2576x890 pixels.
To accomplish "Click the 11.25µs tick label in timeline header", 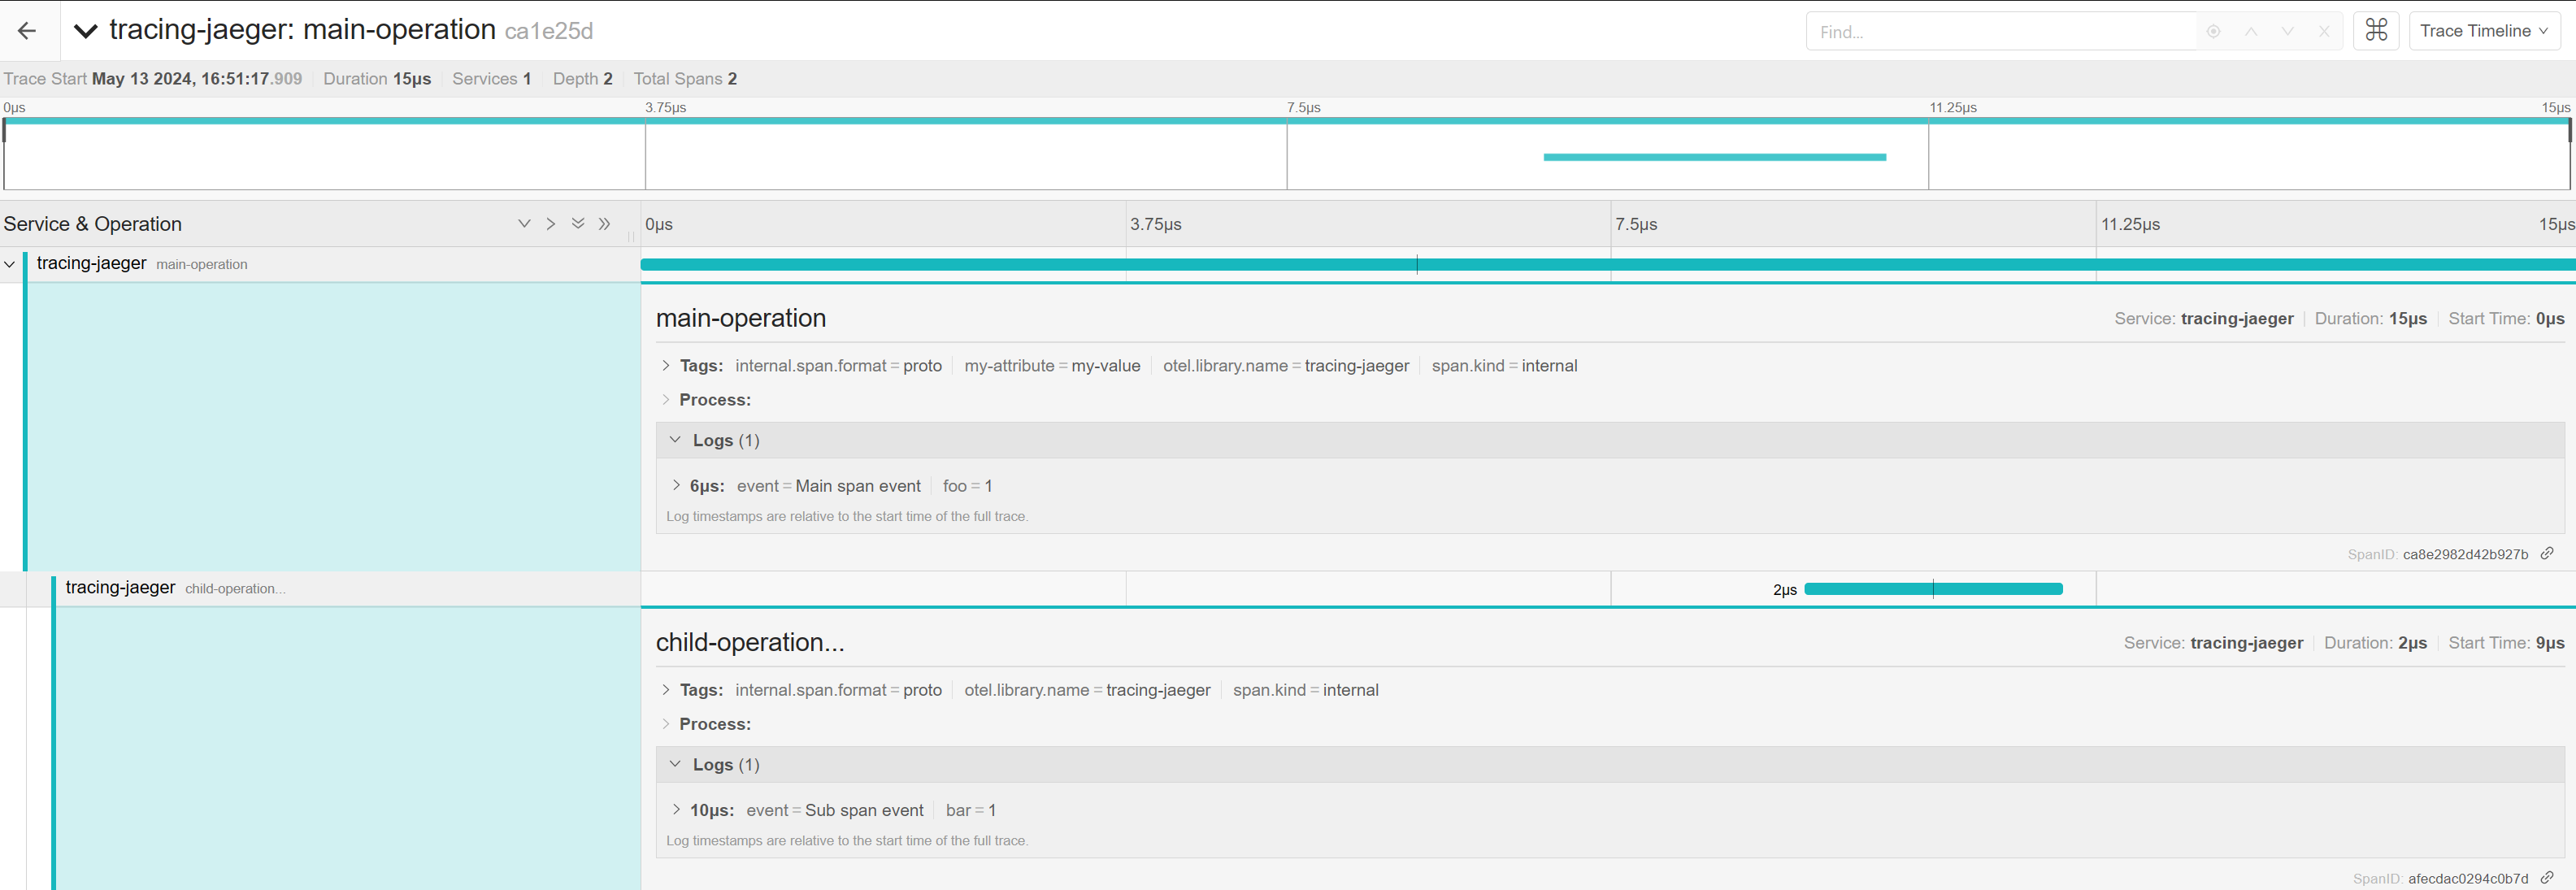I will pos(2130,224).
